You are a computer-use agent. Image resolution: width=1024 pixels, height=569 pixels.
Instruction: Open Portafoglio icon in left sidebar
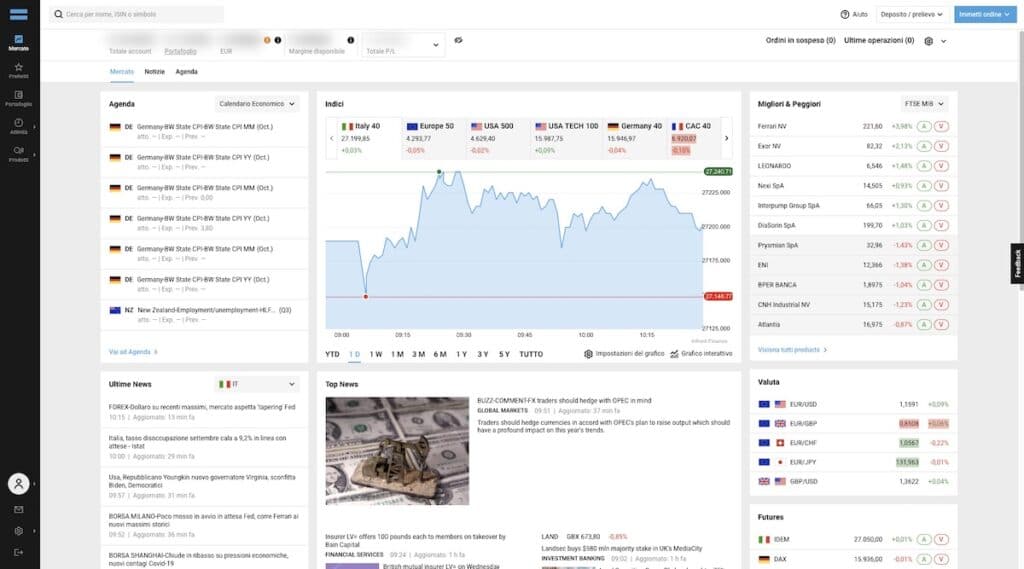(19, 96)
